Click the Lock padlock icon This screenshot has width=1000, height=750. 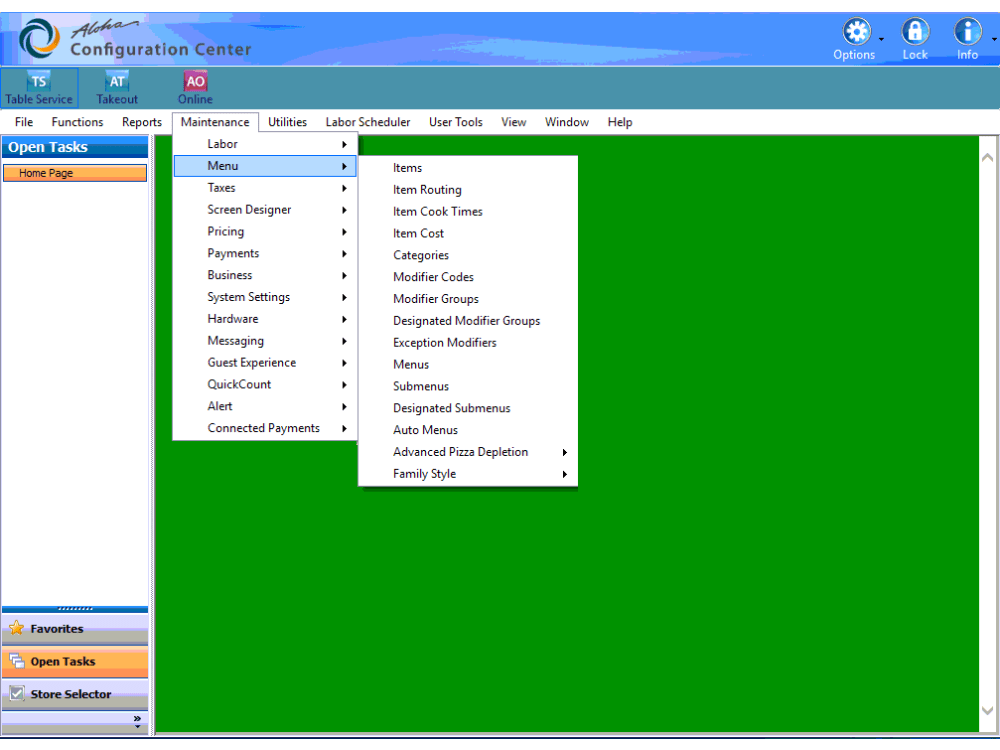click(x=915, y=31)
